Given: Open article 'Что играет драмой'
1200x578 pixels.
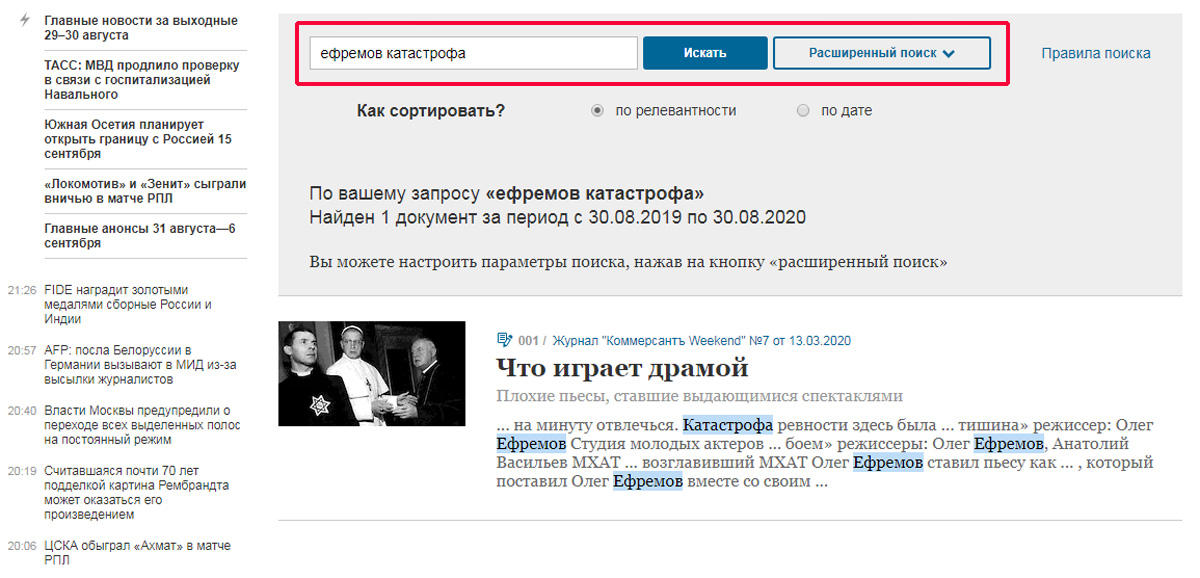Looking at the screenshot, I should 622,367.
